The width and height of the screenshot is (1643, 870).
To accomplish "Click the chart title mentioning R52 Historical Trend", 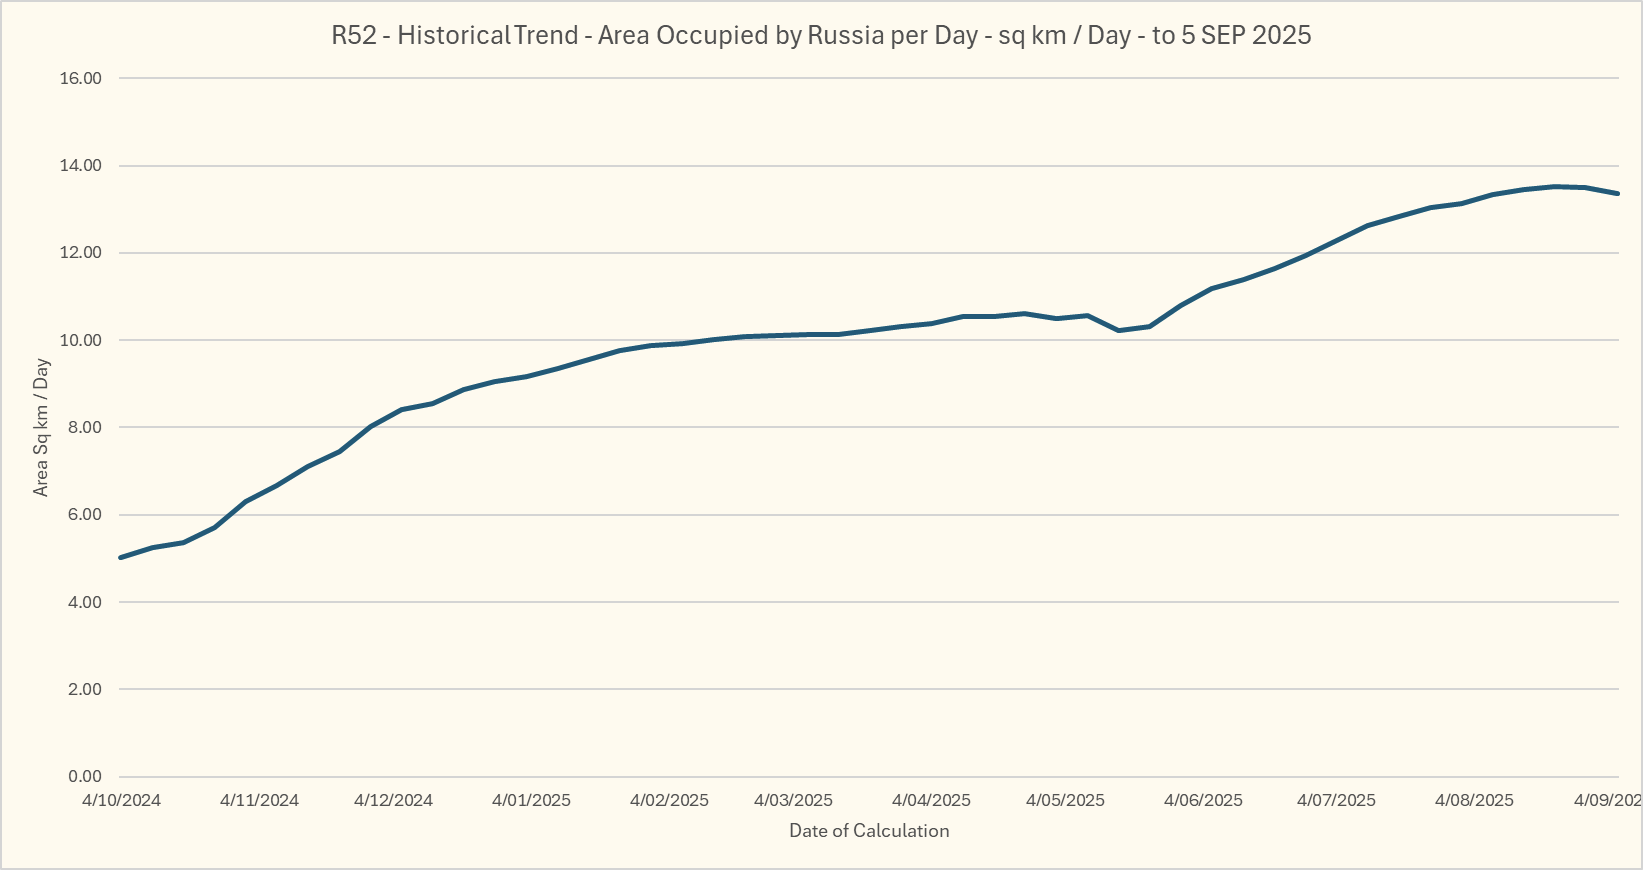I will (x=821, y=36).
